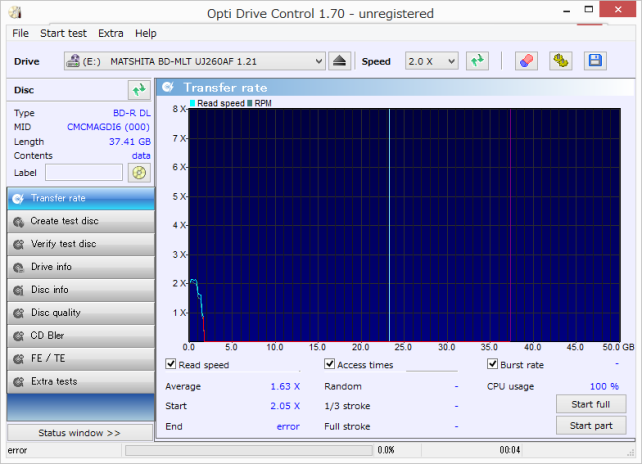This screenshot has width=642, height=464.
Task: Click the label edit icon
Action: coord(139,173)
